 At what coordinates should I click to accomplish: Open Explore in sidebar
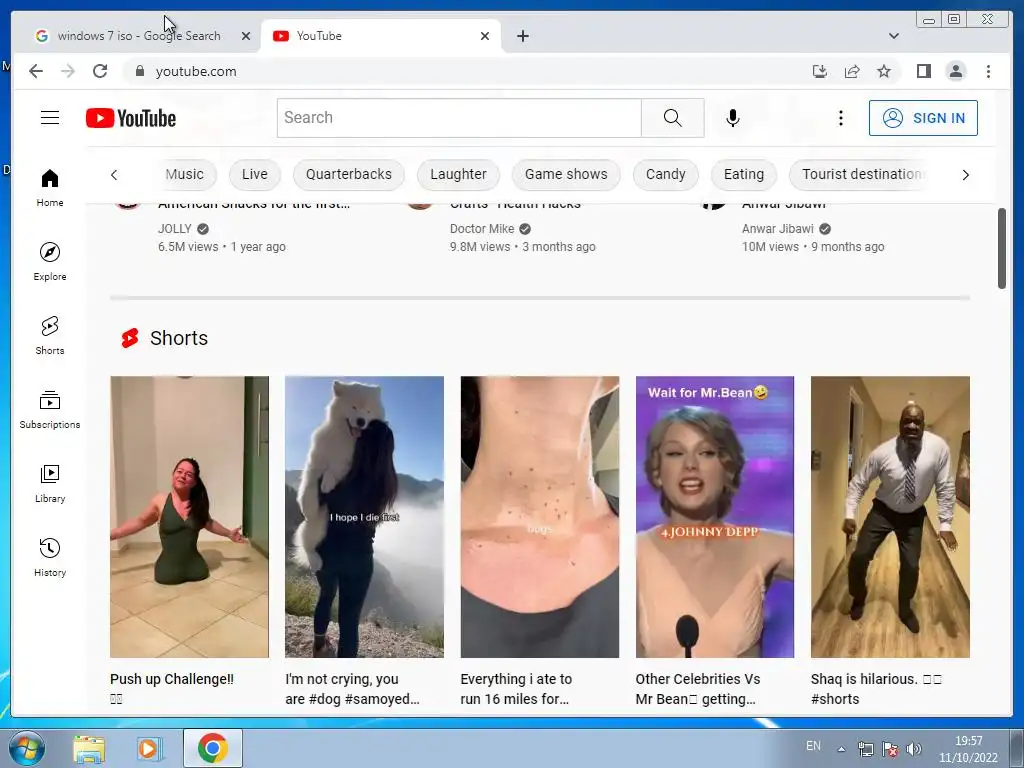coord(50,261)
